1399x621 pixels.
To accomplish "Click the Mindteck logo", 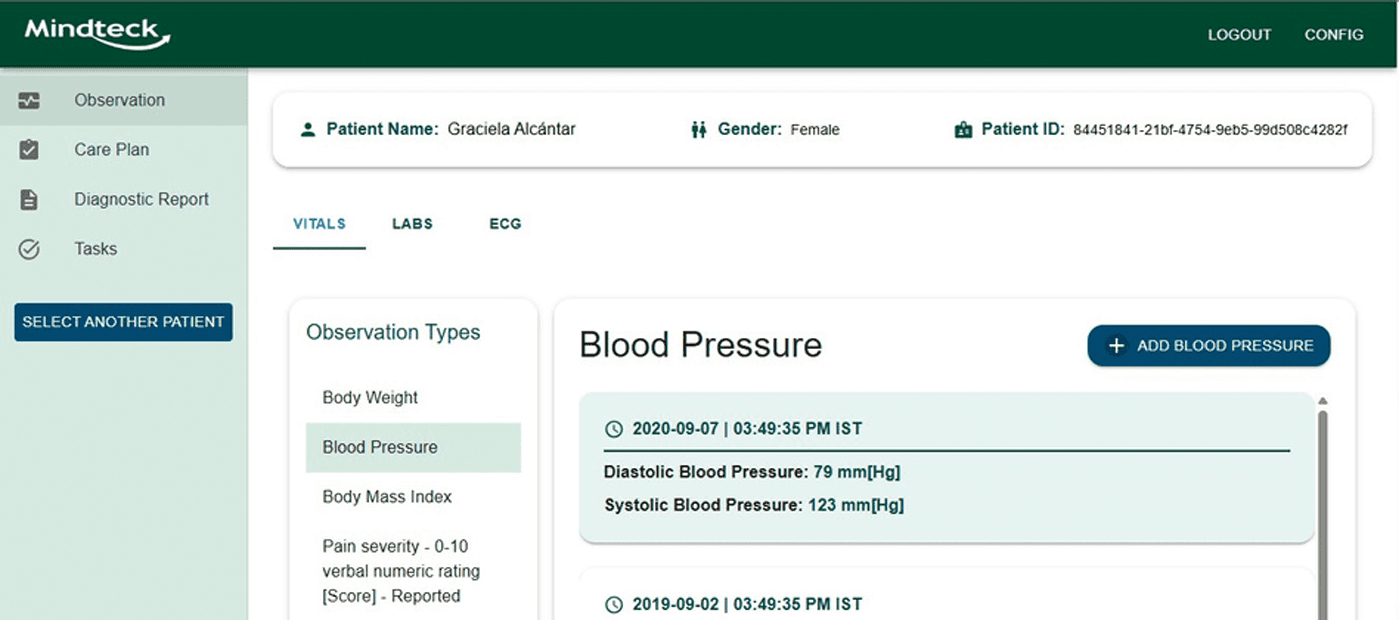I will (x=97, y=32).
